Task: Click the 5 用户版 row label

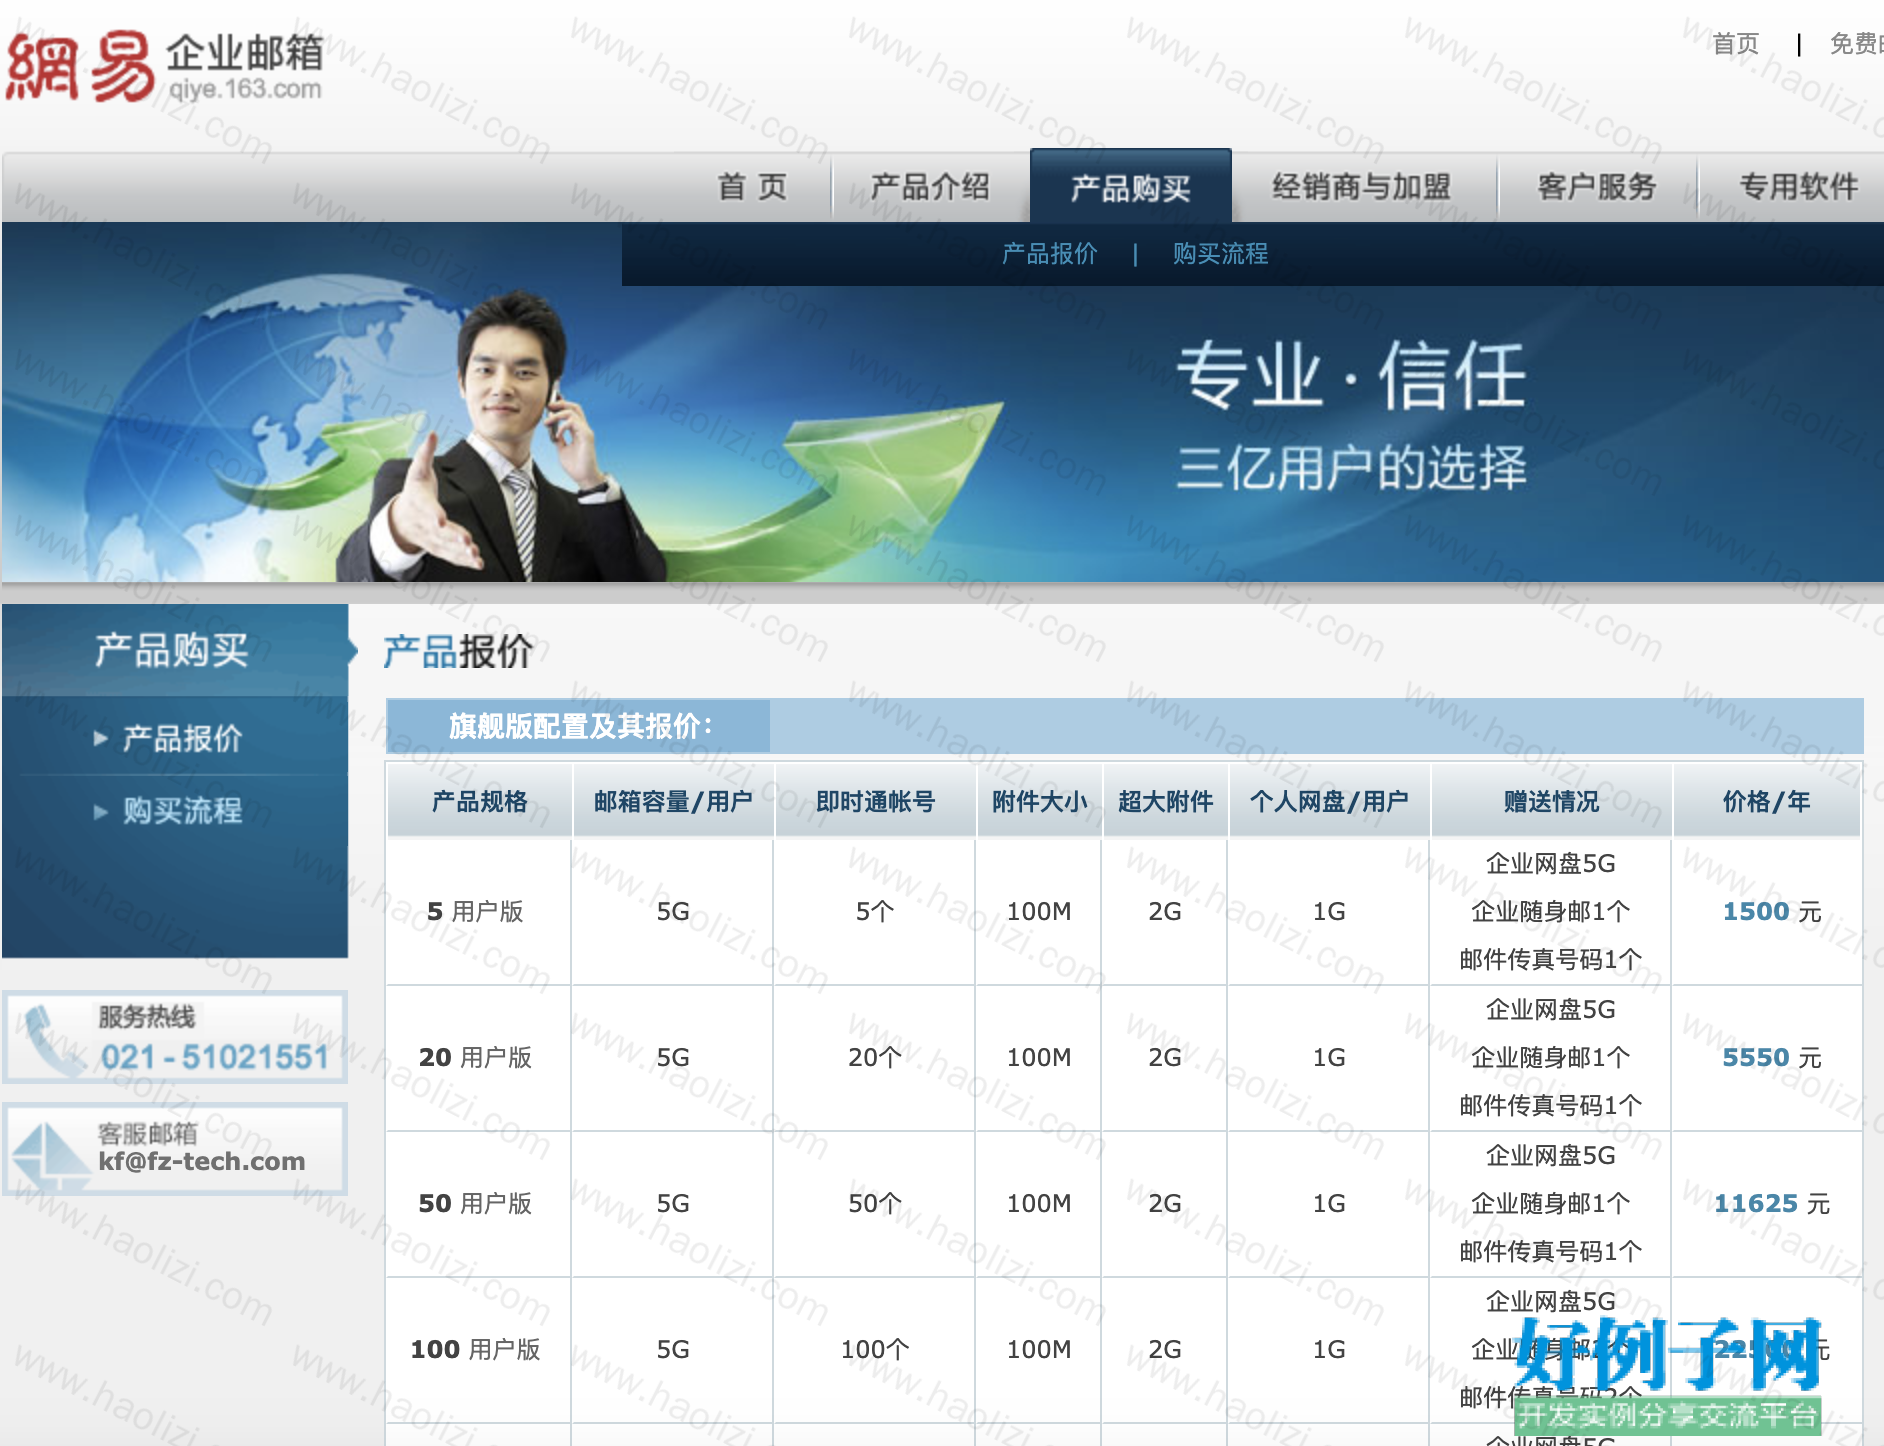Action: pos(475,911)
